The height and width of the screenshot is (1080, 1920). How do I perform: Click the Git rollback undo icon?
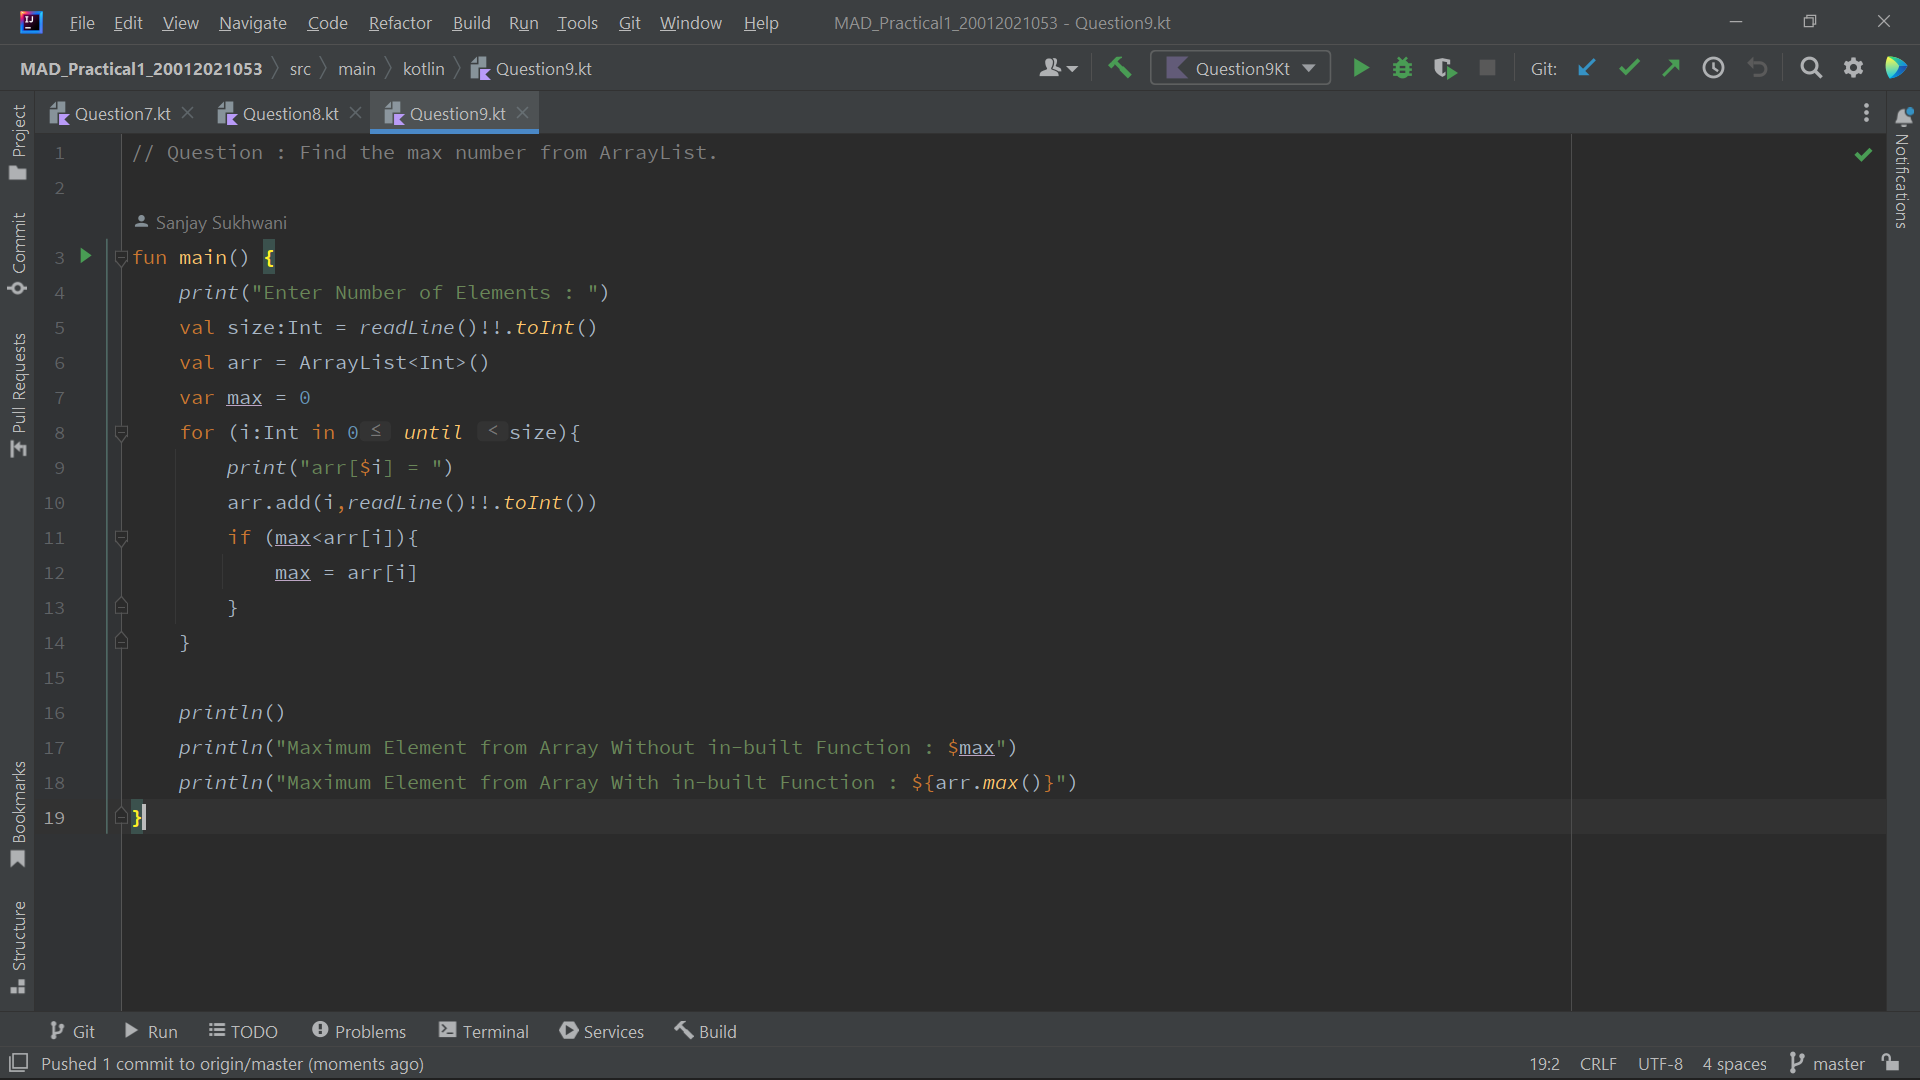pyautogui.click(x=1757, y=68)
